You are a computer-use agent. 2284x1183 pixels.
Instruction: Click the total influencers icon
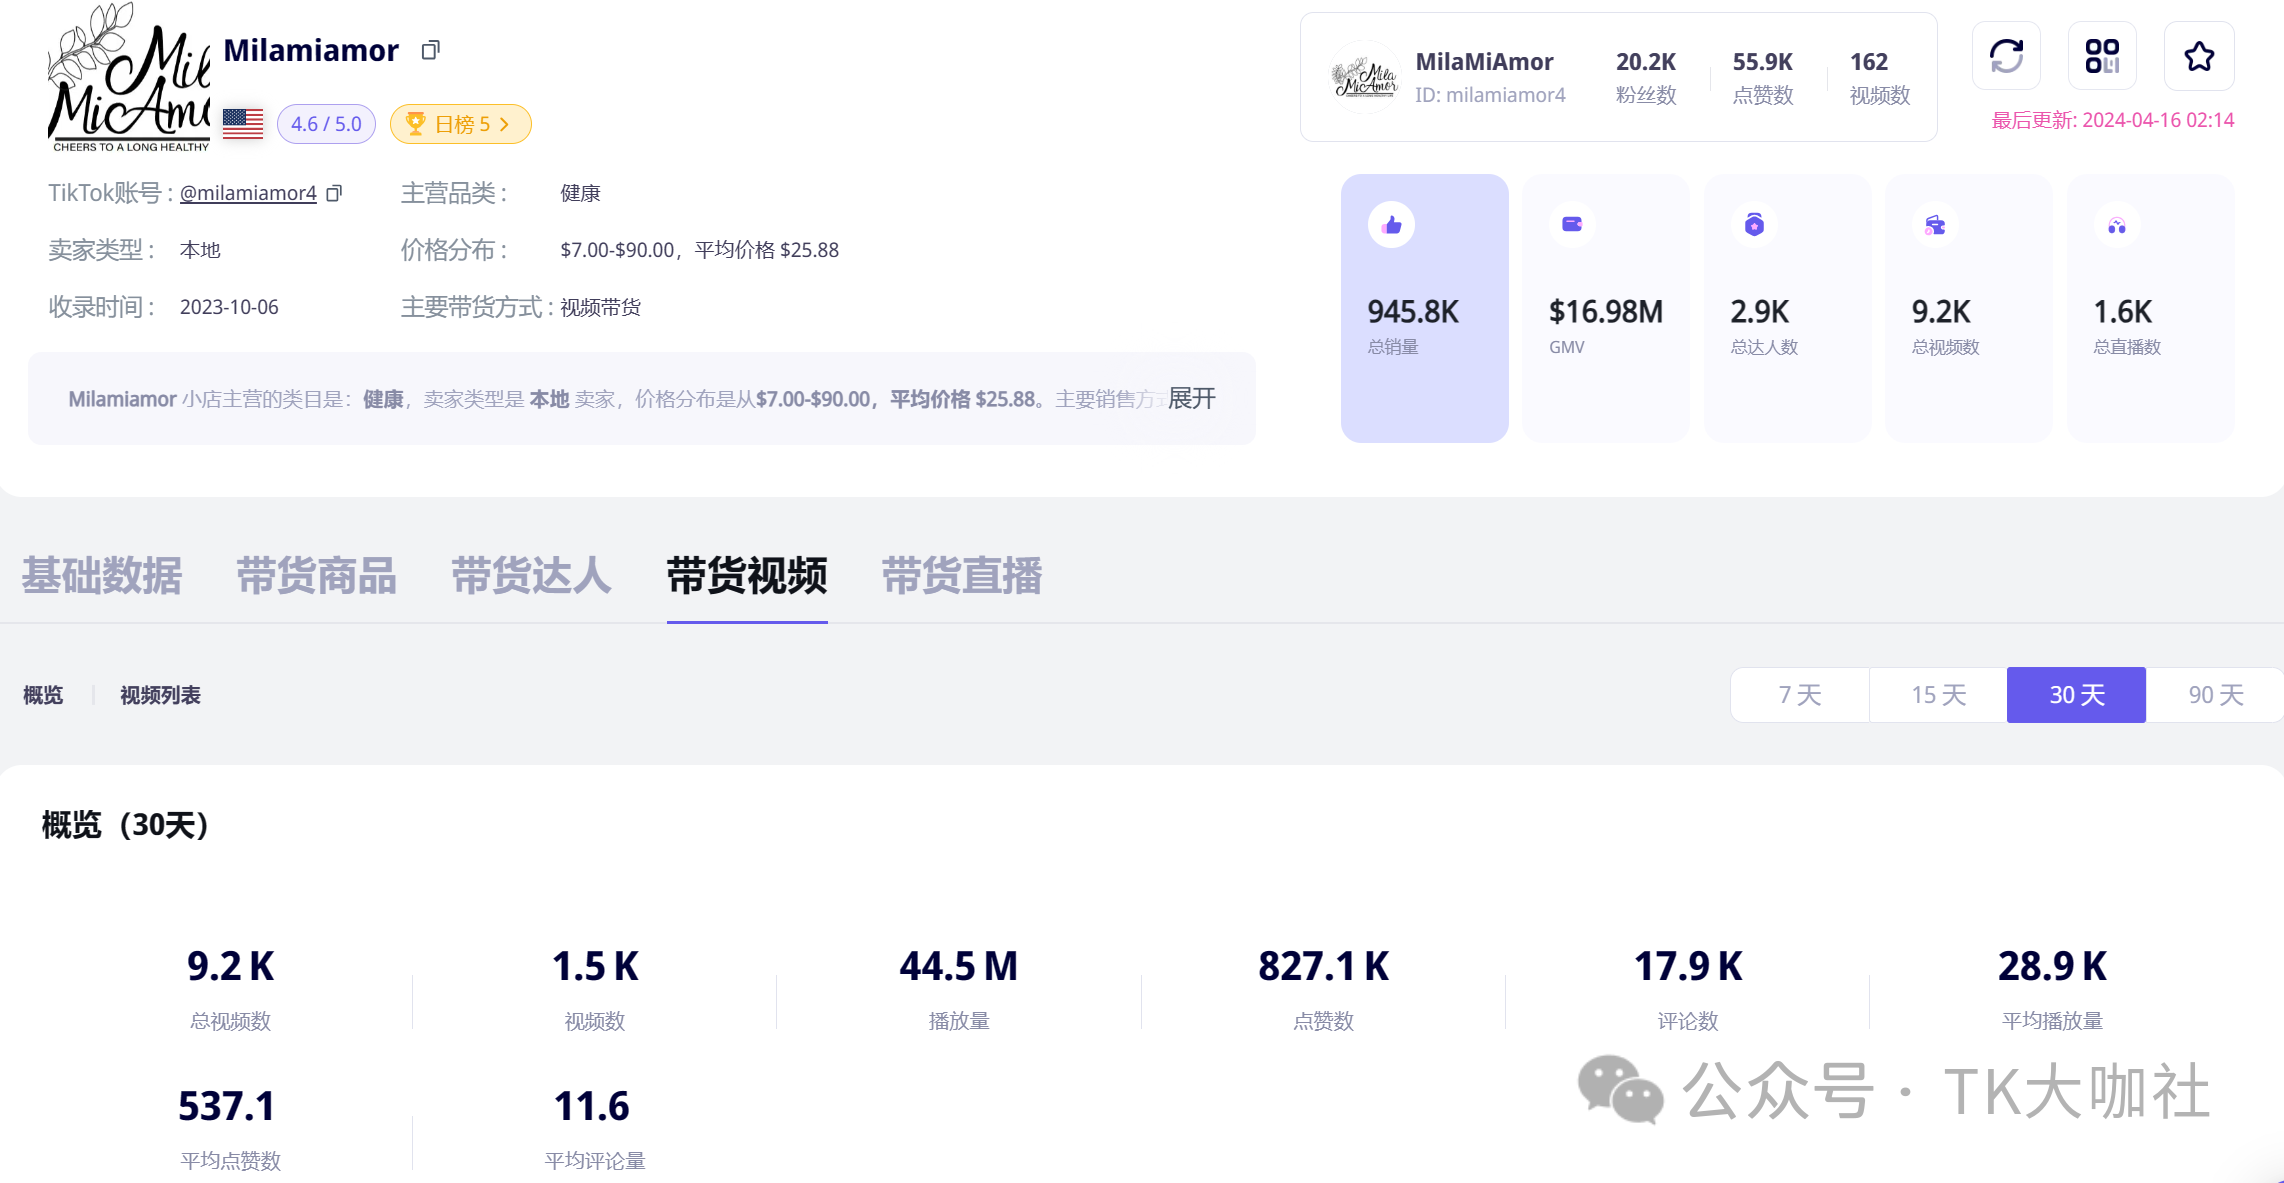(x=1754, y=225)
